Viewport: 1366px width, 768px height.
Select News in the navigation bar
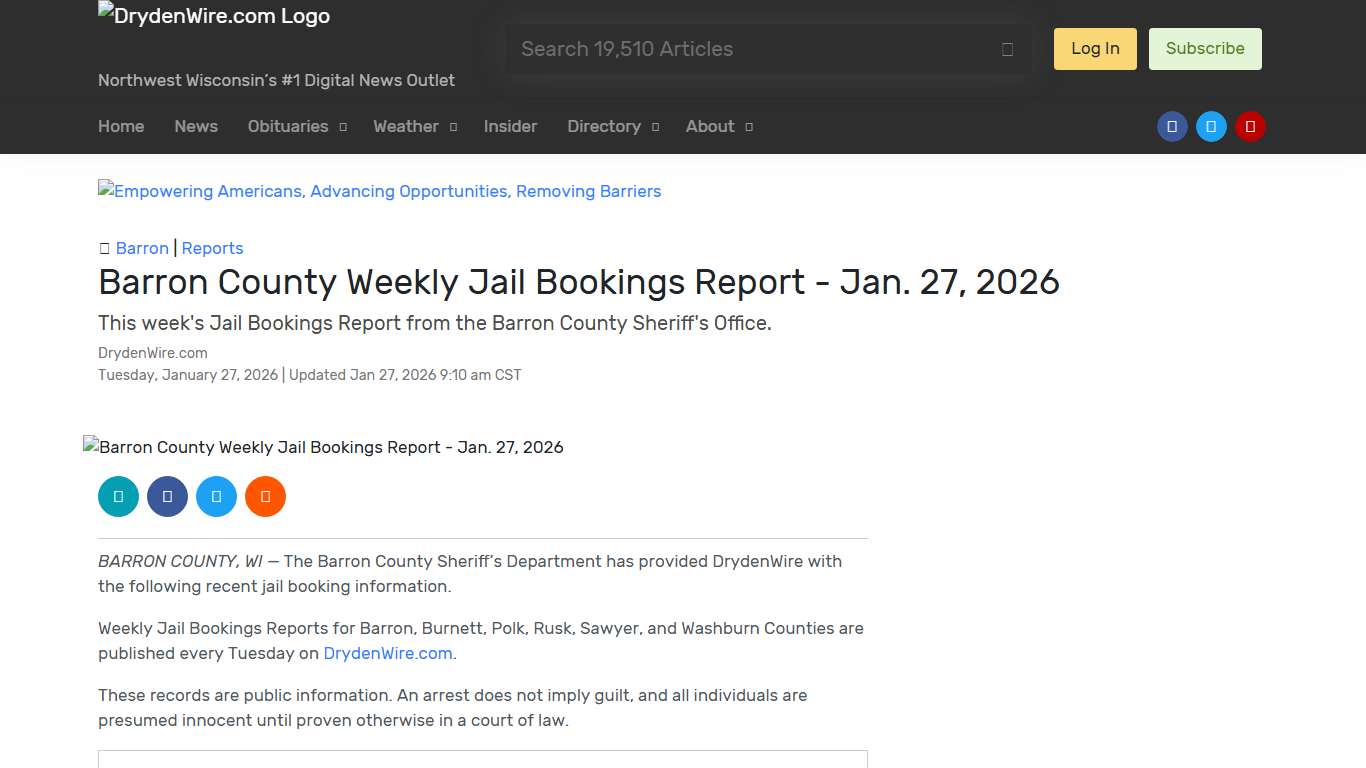coord(196,126)
